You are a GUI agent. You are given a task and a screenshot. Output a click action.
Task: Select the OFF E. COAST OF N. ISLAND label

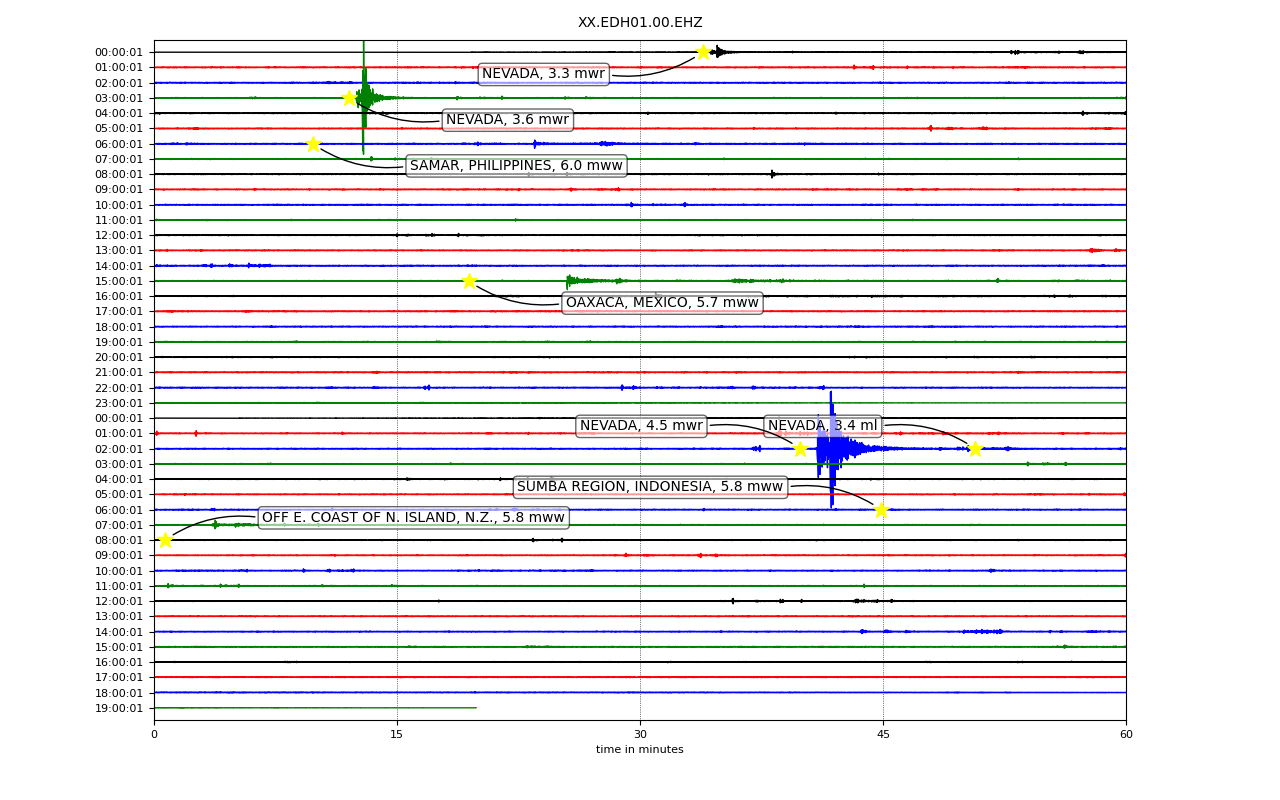pyautogui.click(x=413, y=517)
